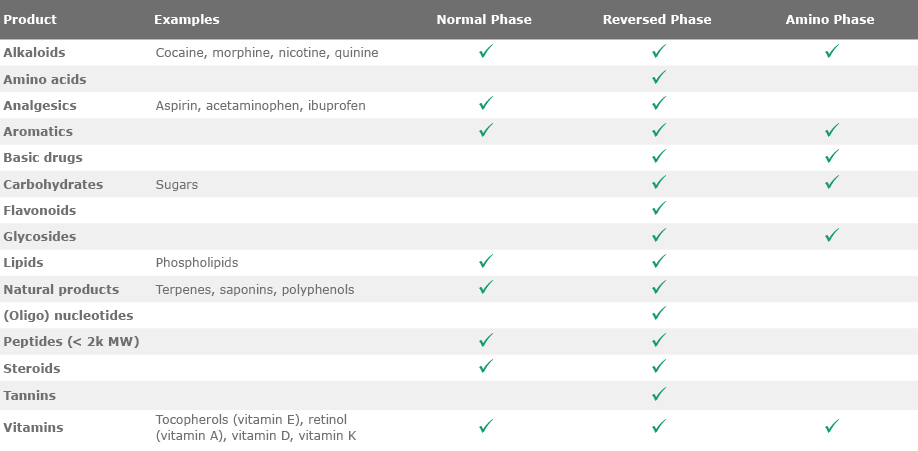This screenshot has height=451, width=918.
Task: Click the Reversed Phase column header
Action: coord(657,20)
